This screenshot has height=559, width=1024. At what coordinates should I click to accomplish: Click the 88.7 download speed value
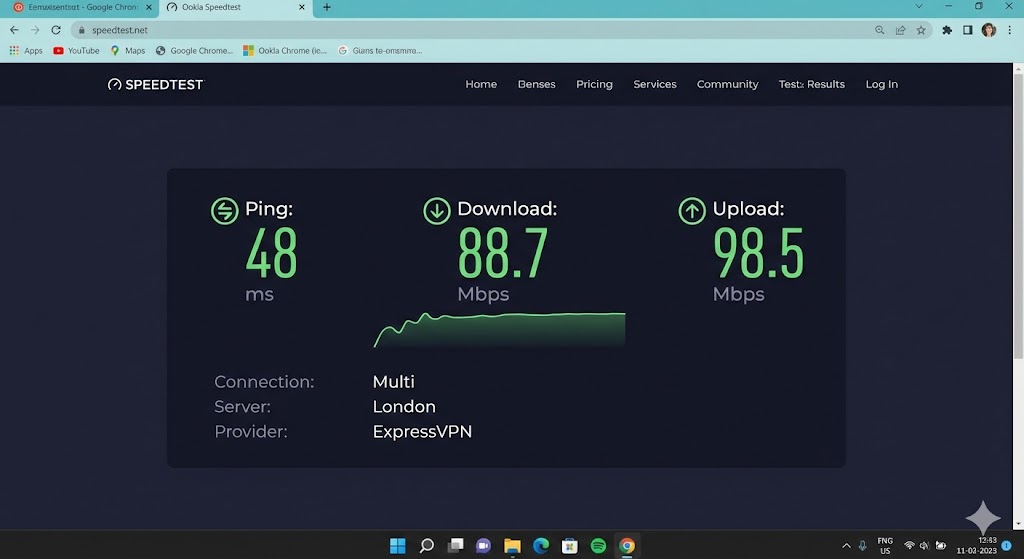(503, 253)
